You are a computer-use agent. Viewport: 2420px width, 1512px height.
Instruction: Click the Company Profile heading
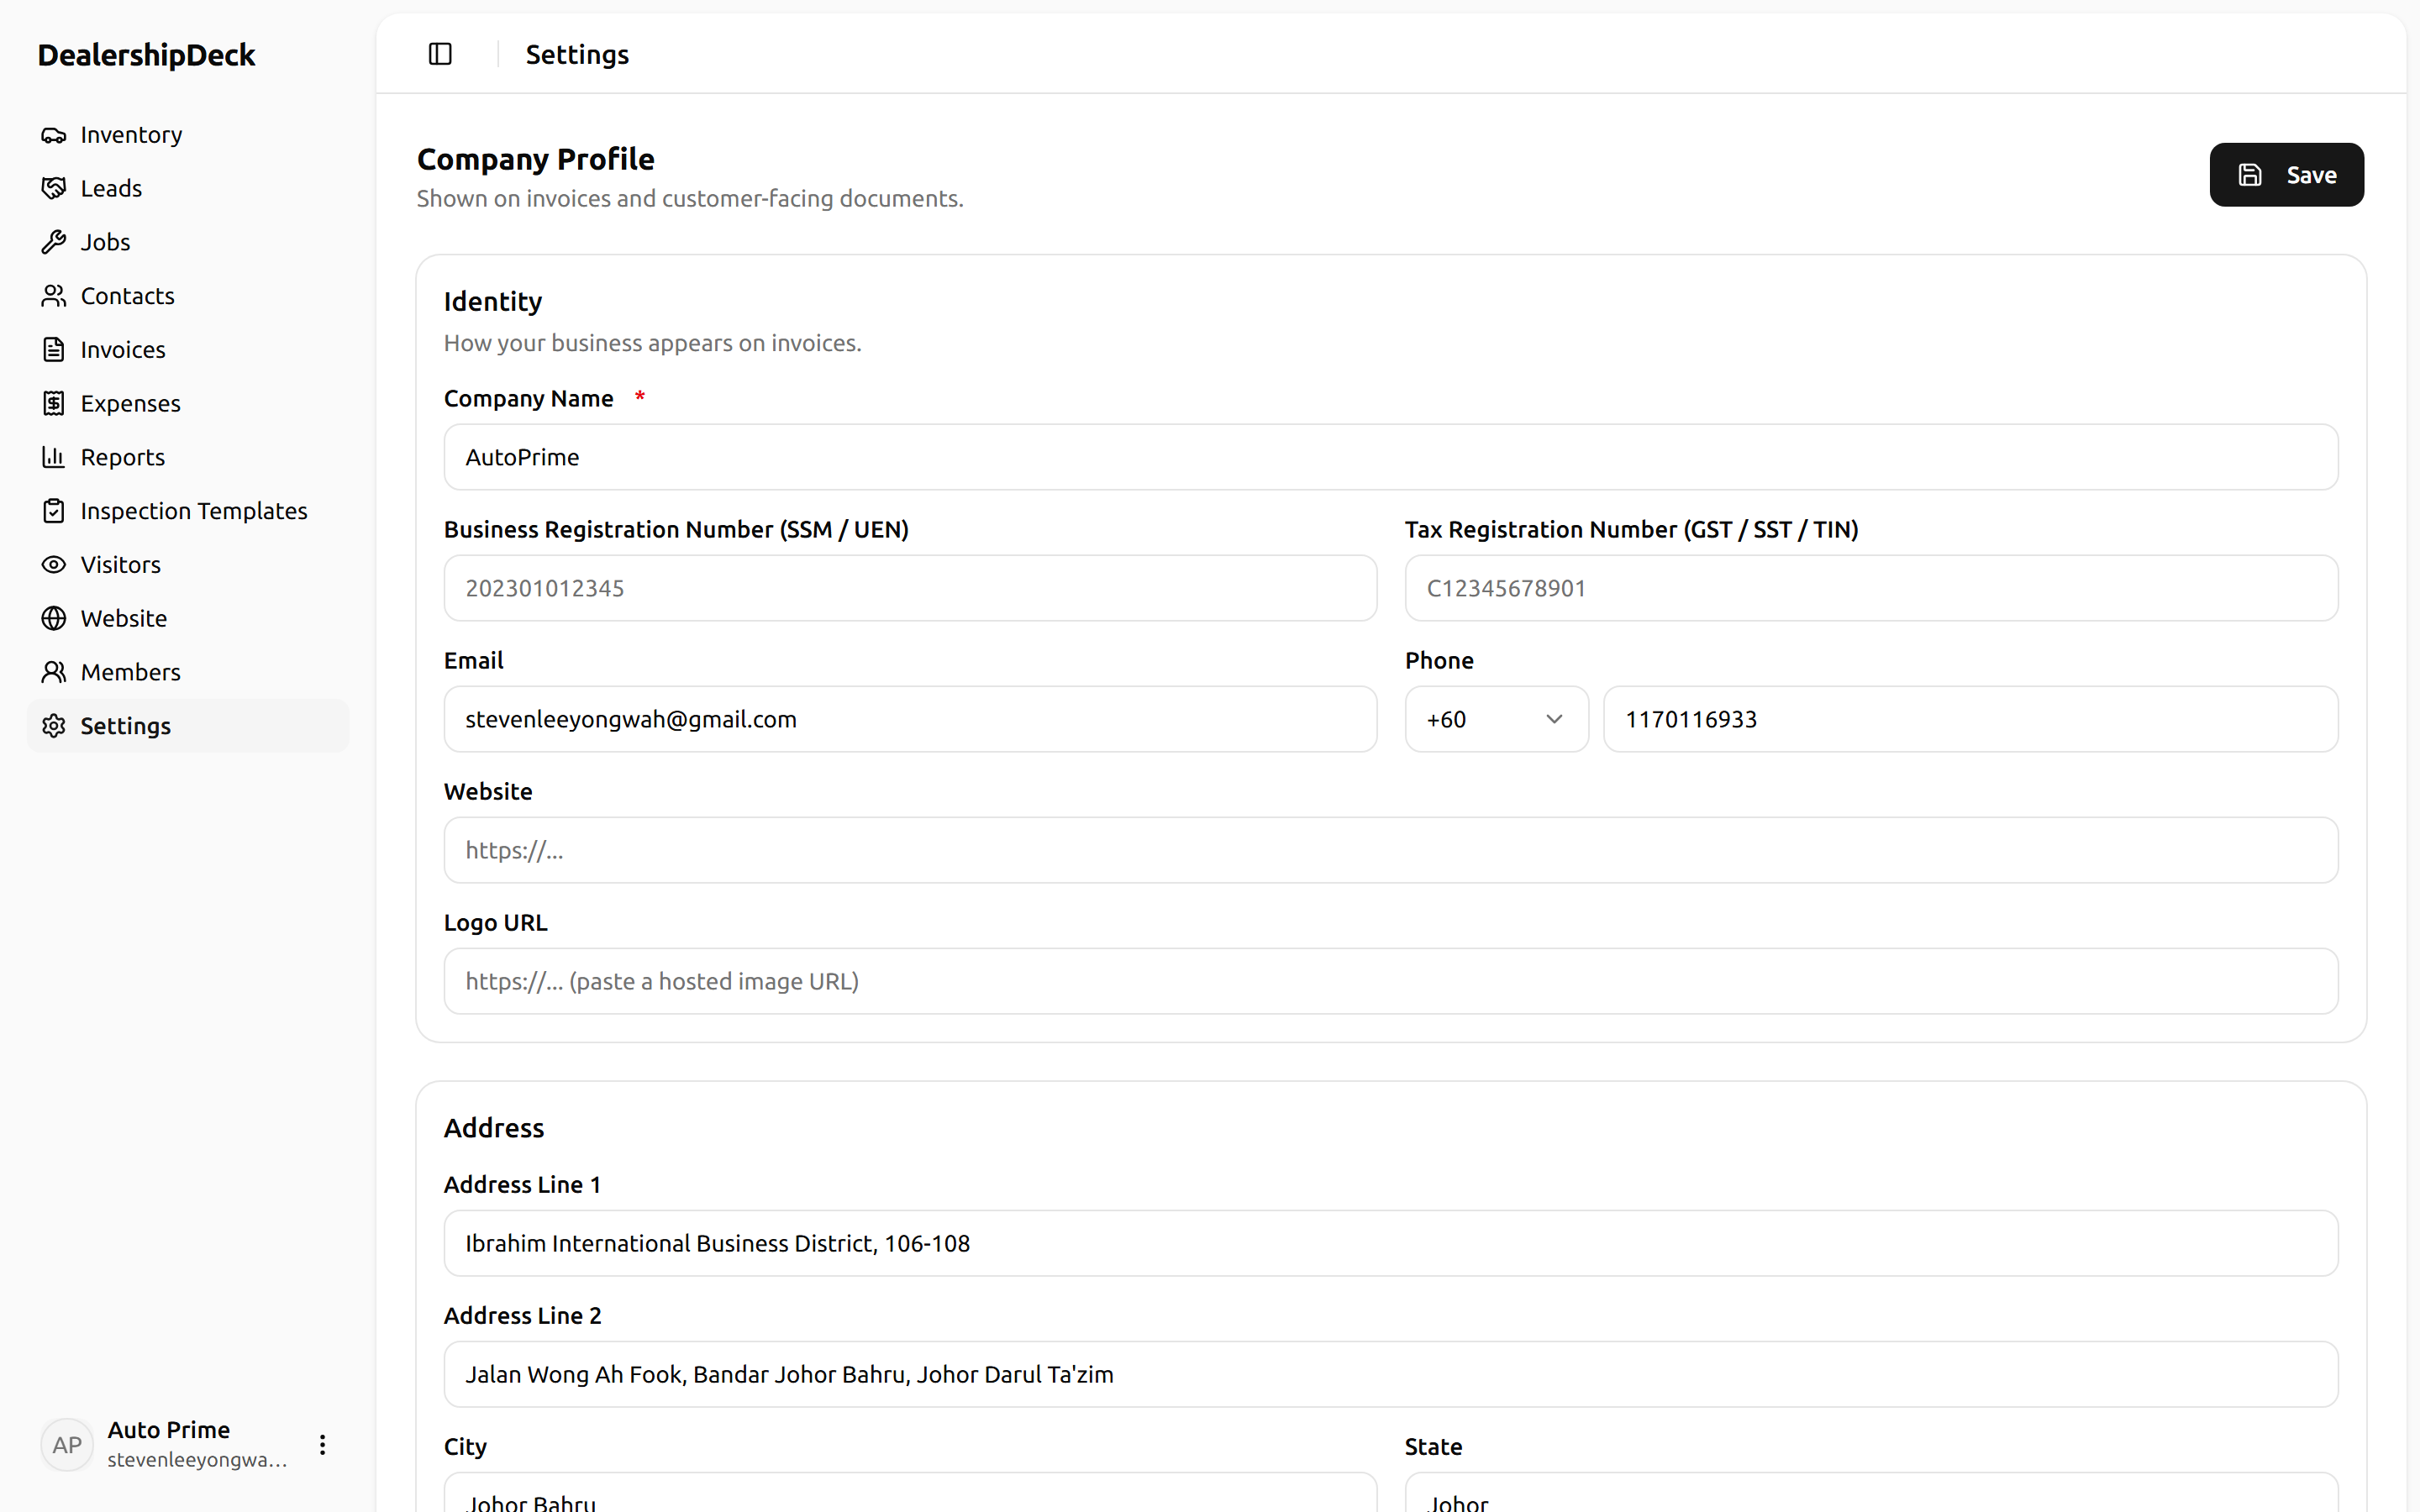tap(535, 159)
